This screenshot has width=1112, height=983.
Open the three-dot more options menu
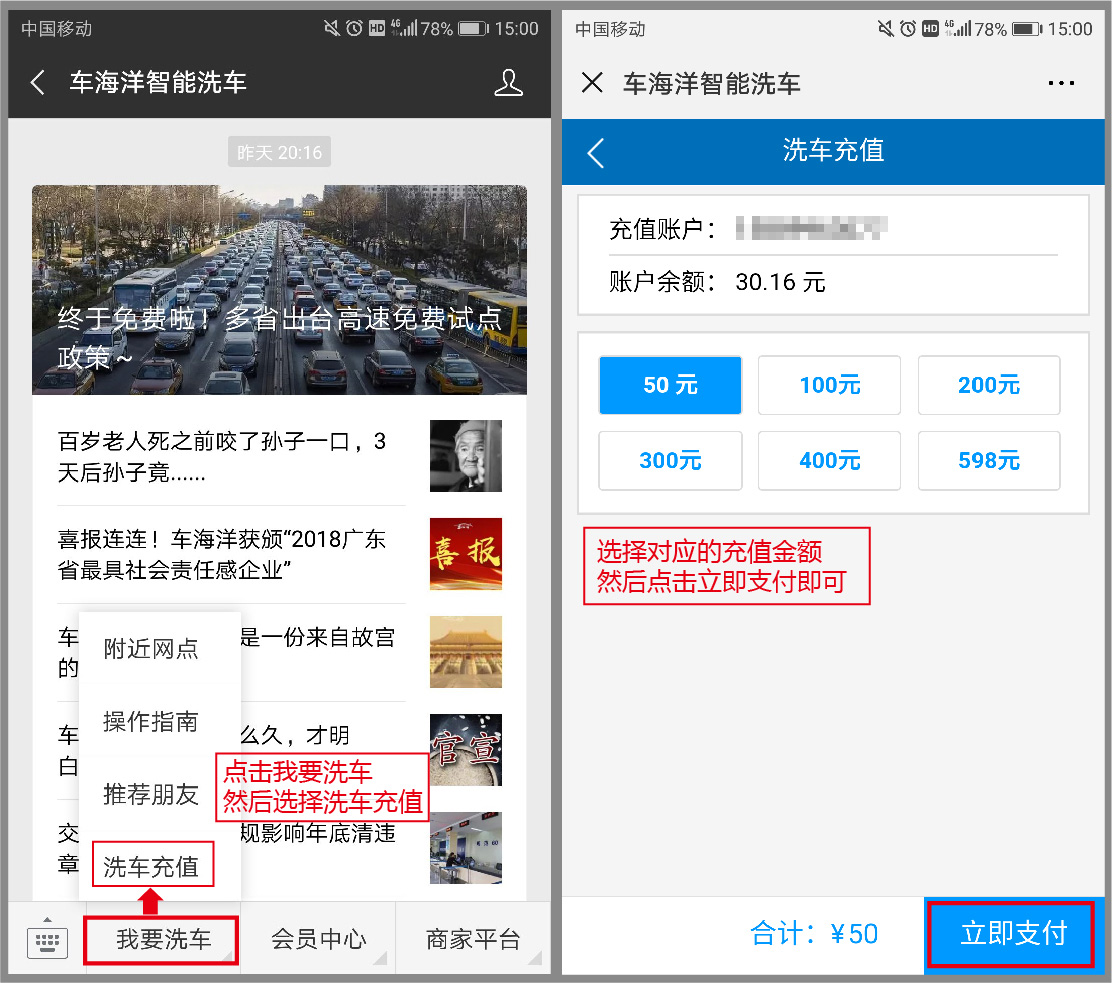(1061, 83)
